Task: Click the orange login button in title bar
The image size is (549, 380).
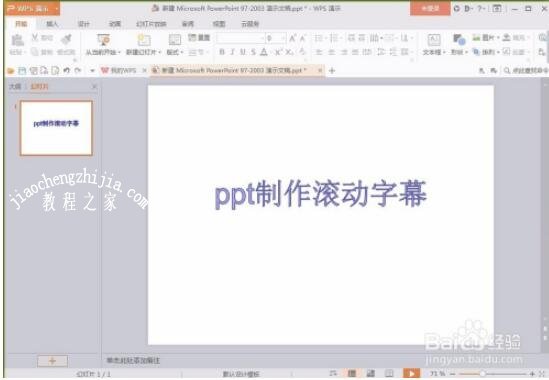Action: pyautogui.click(x=430, y=8)
